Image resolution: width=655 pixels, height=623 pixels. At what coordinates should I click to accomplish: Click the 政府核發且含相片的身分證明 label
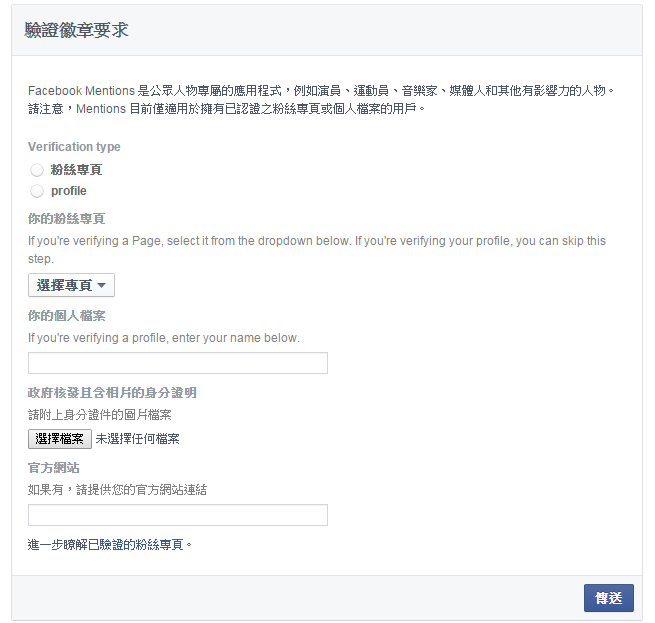[x=112, y=393]
